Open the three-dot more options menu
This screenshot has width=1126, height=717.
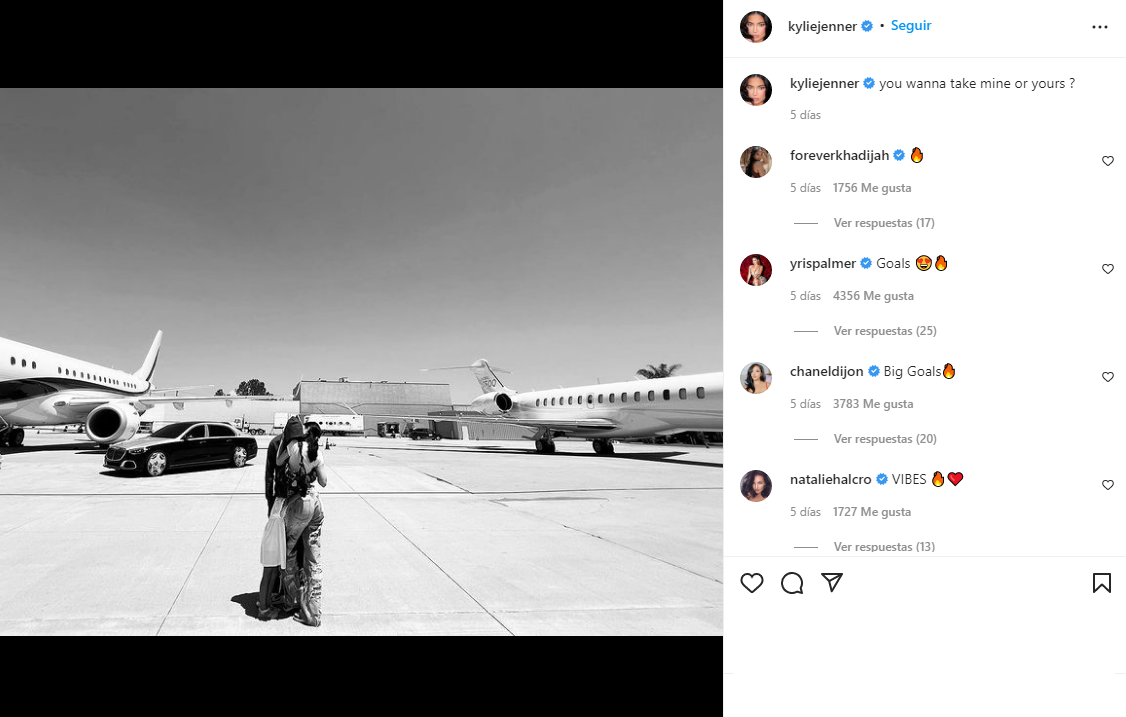coord(1100,27)
